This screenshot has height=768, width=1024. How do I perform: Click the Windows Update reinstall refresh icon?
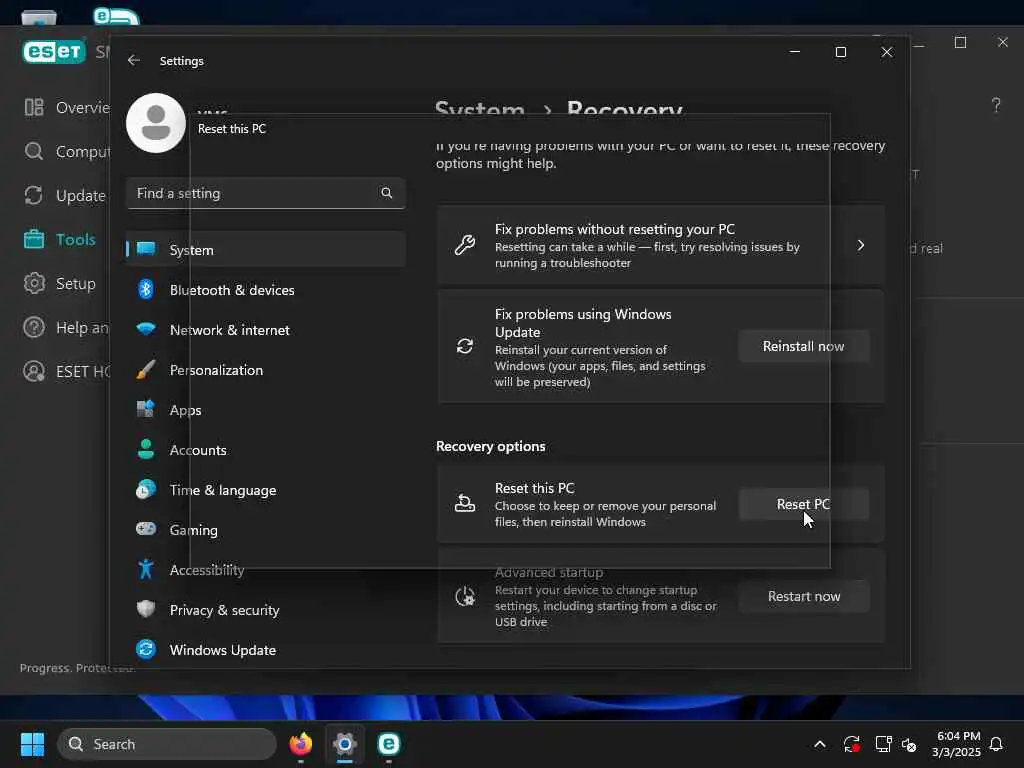pos(465,346)
